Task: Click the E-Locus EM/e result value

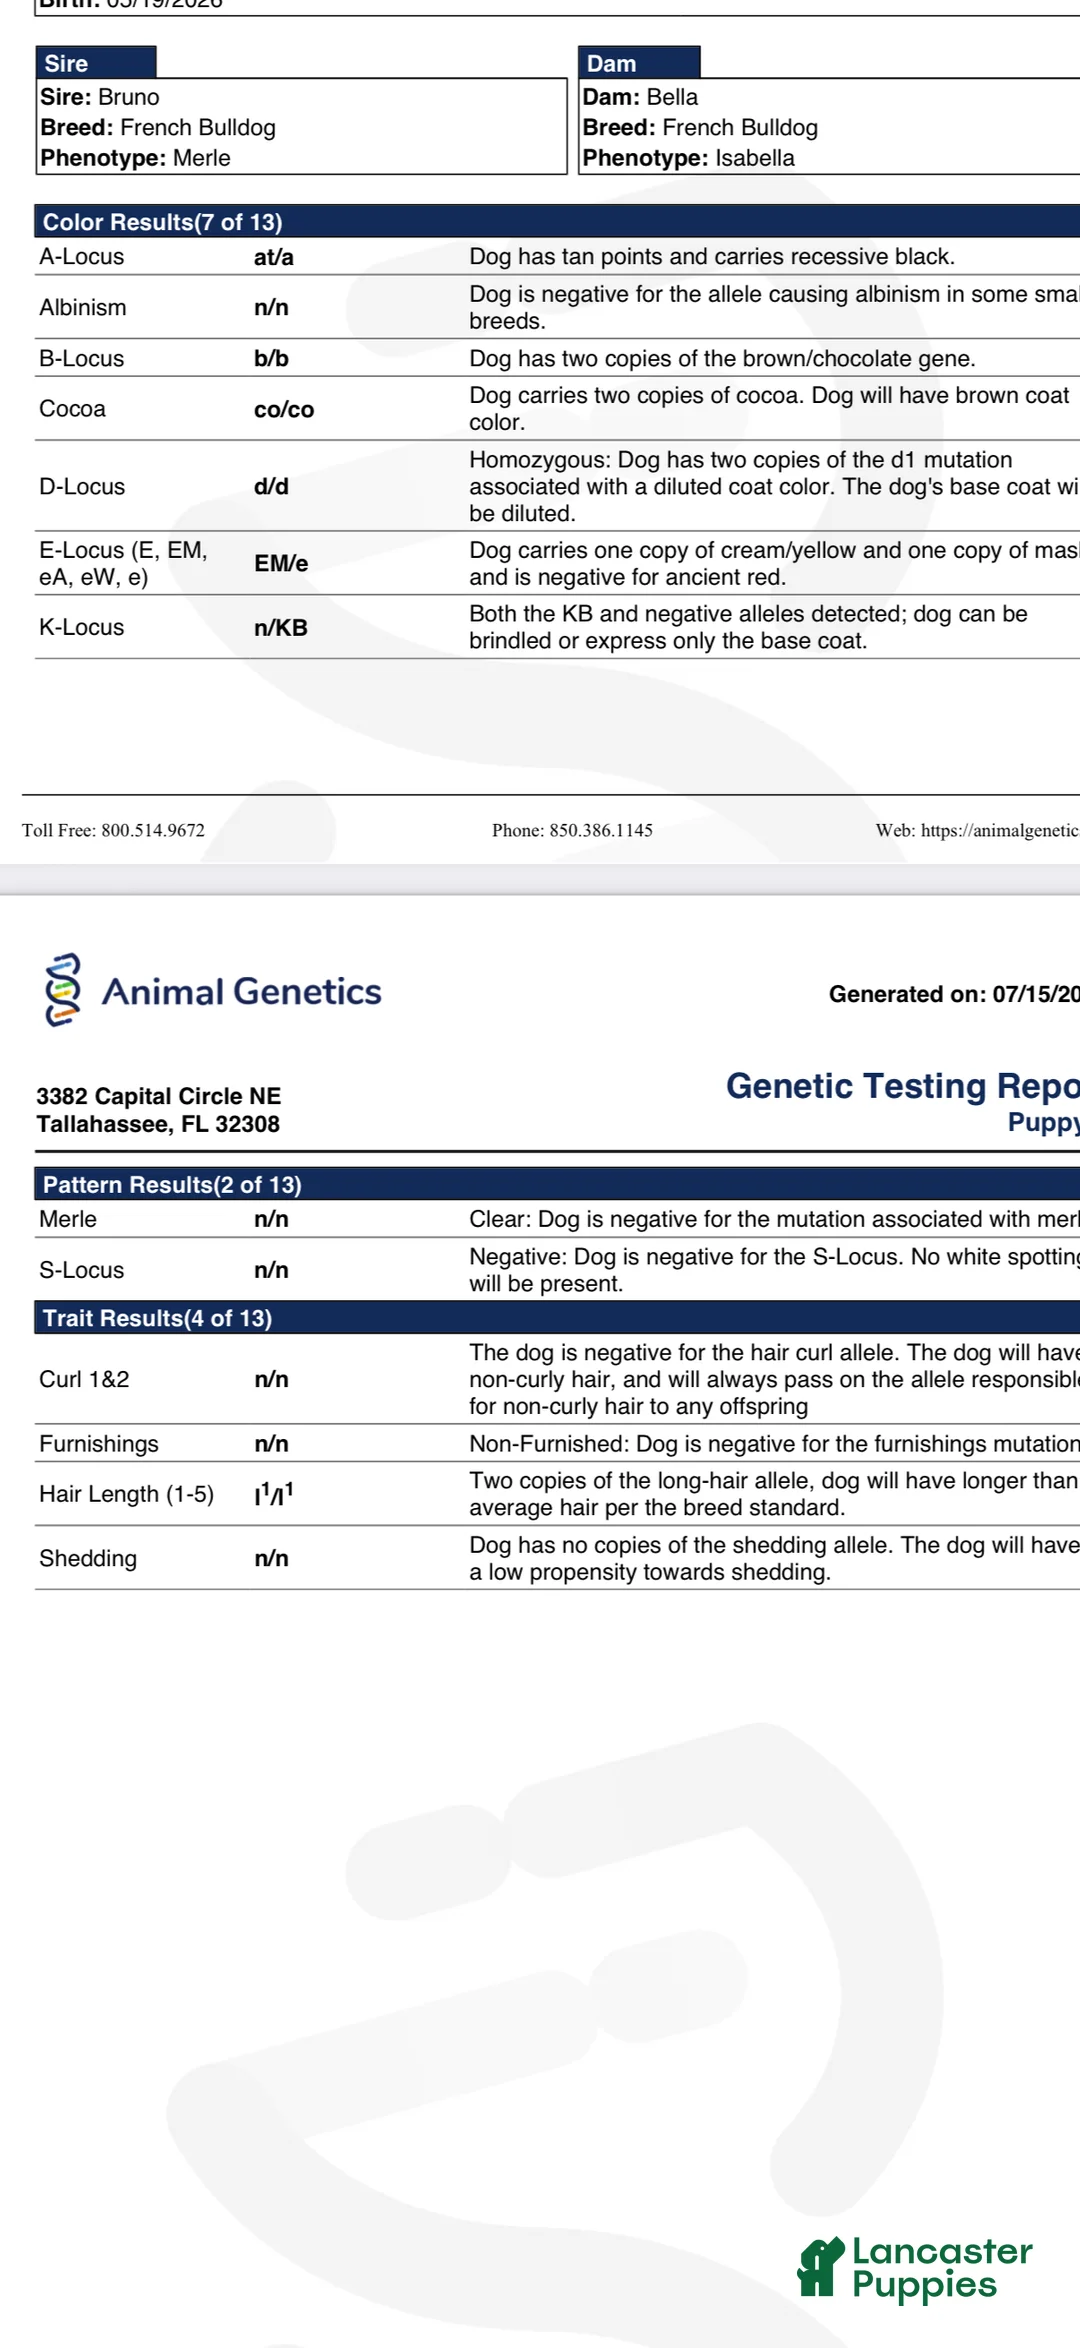Action: click(281, 563)
